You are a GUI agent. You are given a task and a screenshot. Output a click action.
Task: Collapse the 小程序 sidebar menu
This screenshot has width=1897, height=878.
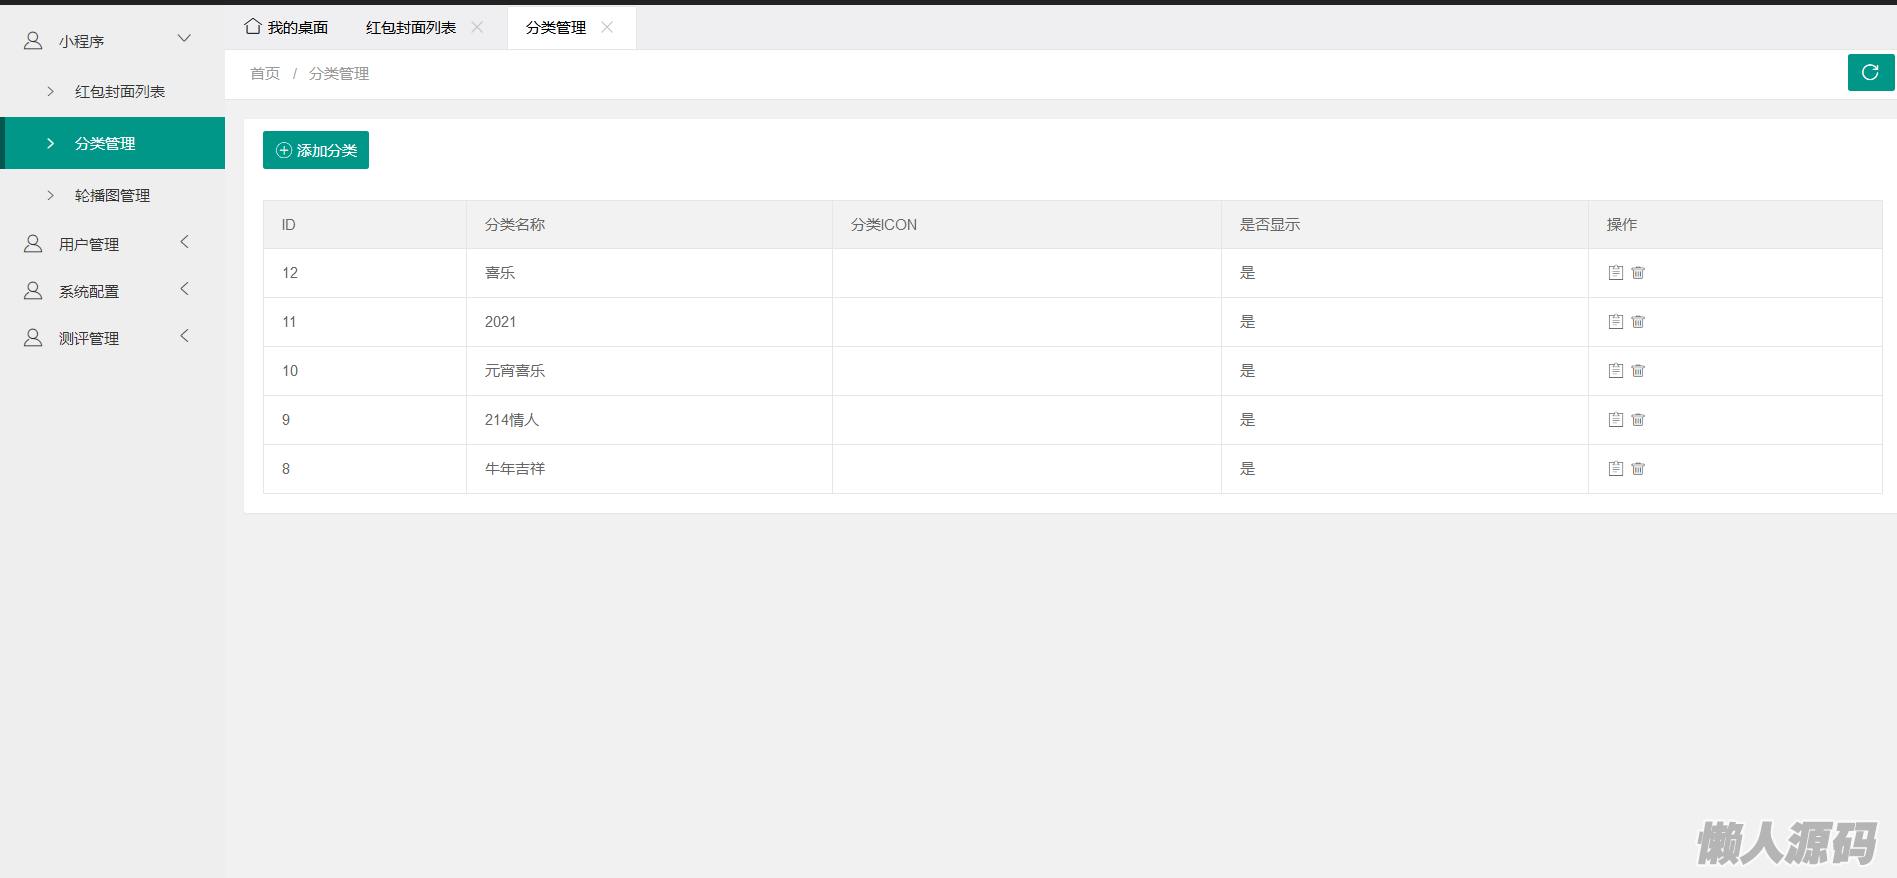183,40
